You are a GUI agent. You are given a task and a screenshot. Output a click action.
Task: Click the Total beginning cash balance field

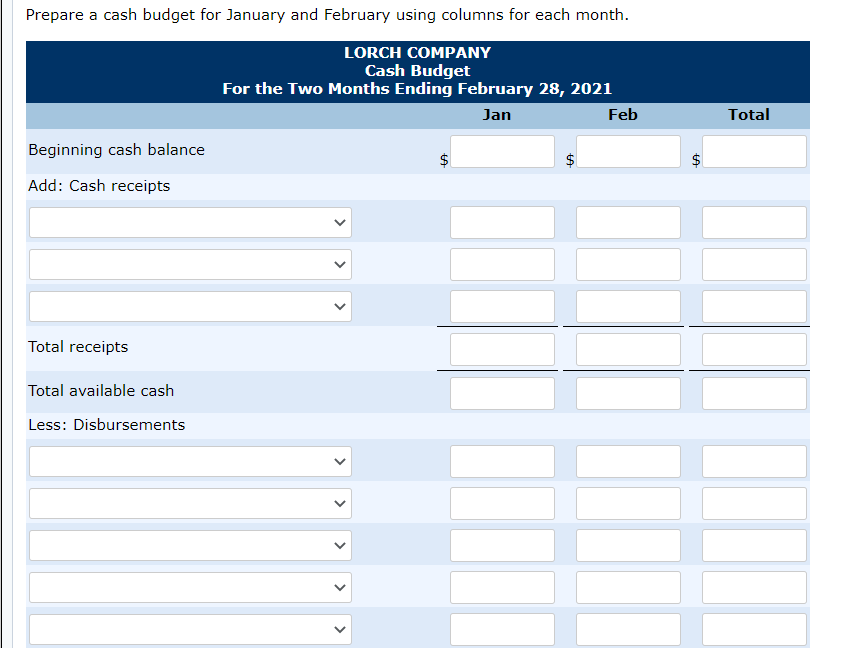coord(754,151)
